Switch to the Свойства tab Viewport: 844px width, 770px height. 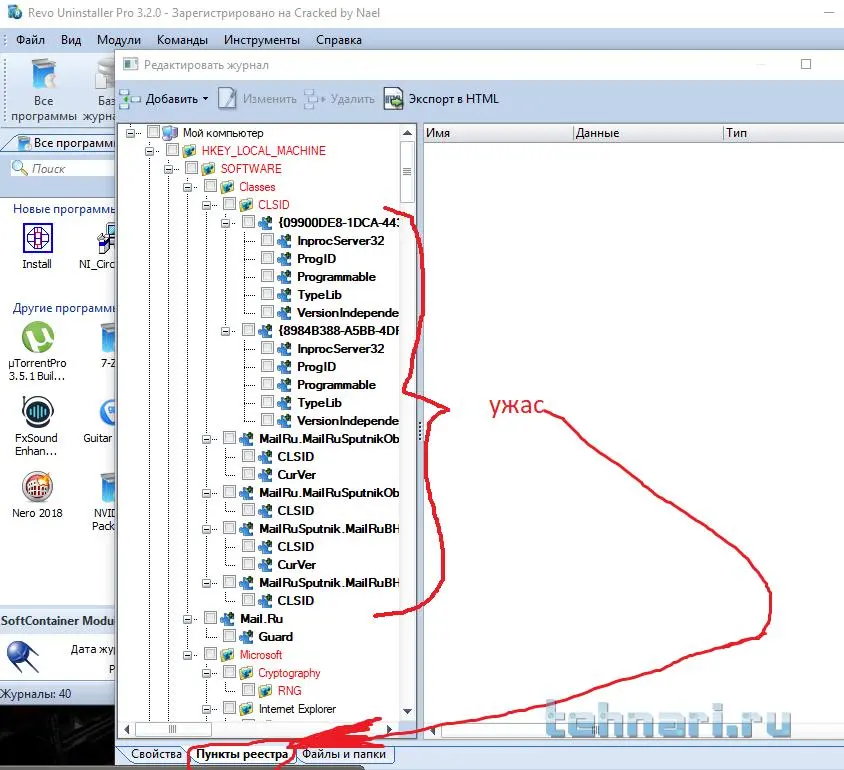coord(156,754)
